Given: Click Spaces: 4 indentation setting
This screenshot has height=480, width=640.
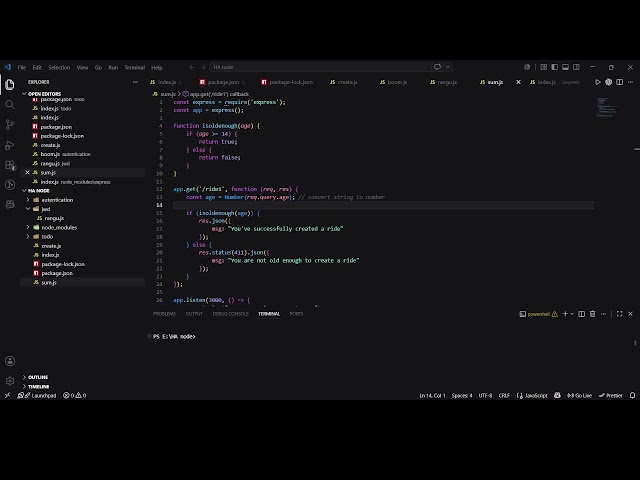Looking at the screenshot, I should click(x=462, y=395).
